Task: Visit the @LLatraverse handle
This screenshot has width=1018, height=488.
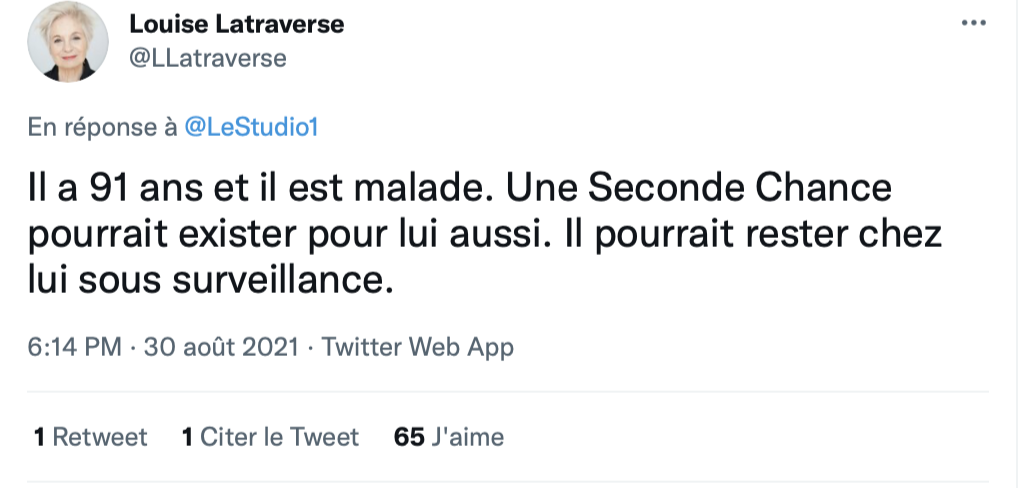Action: point(208,58)
